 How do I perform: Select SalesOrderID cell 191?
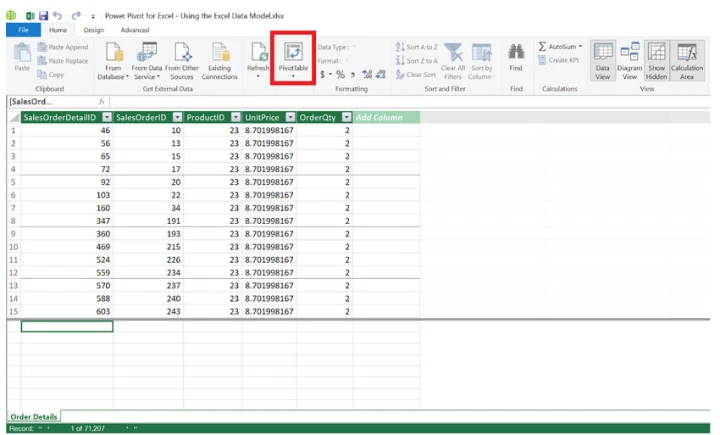148,221
